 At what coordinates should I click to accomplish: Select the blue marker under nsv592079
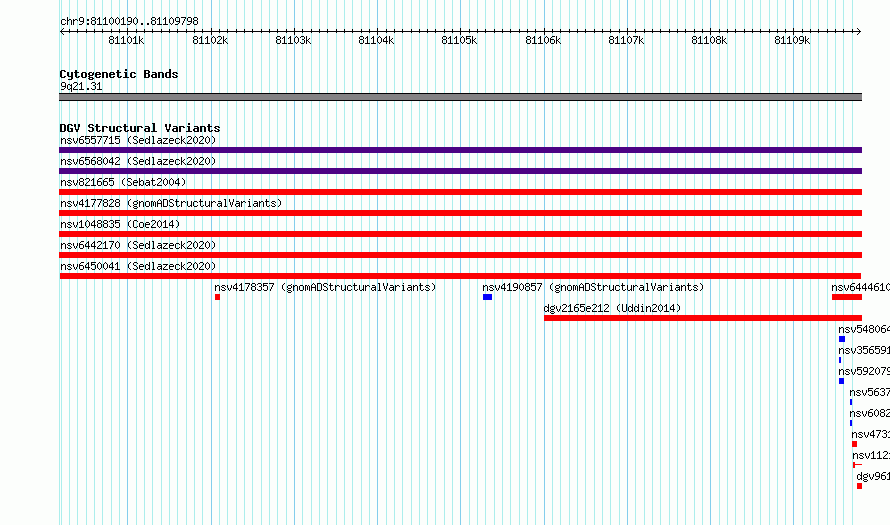pos(842,381)
